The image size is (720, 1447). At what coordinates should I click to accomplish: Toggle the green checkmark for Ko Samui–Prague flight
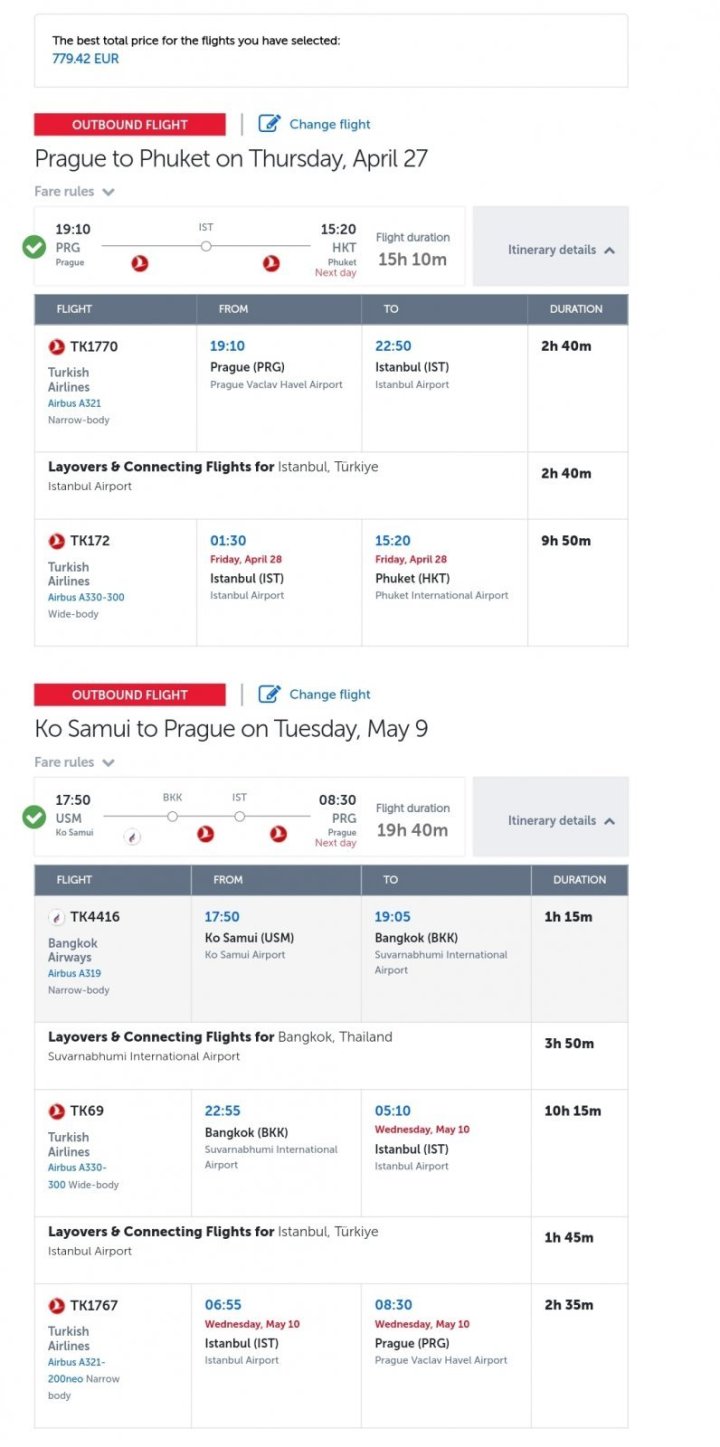point(35,817)
